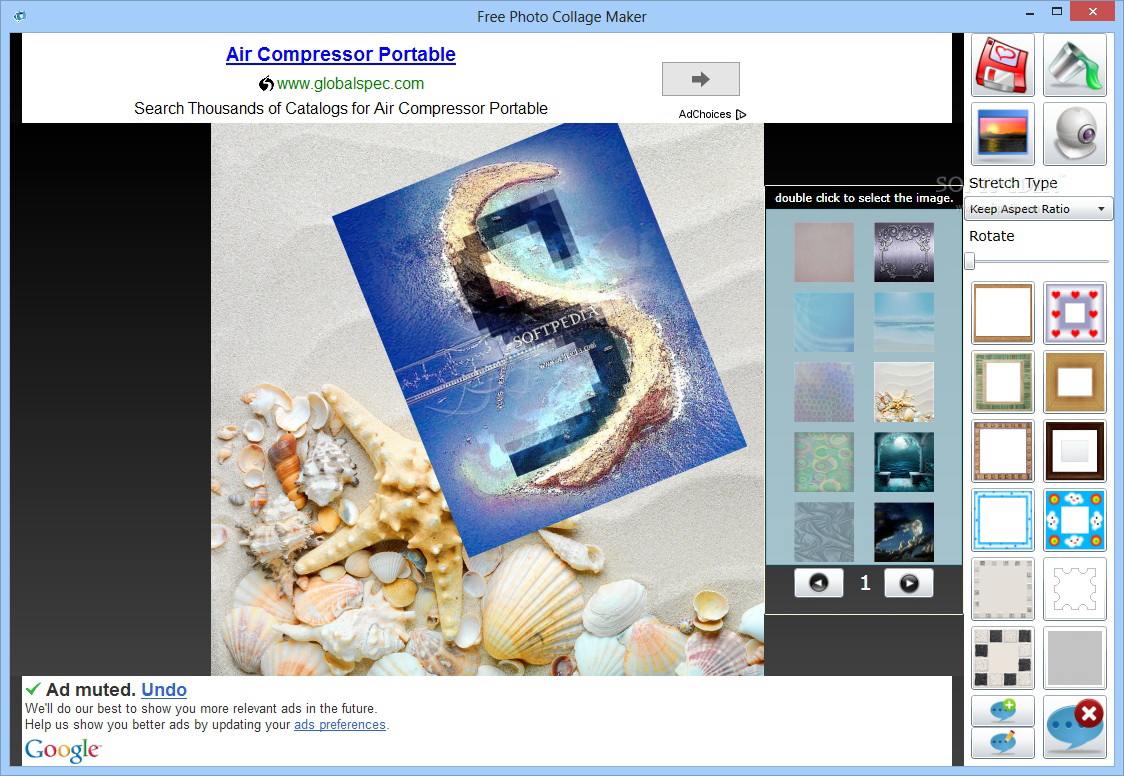Image resolution: width=1124 pixels, height=776 pixels.
Task: Open the sunset photo picture icon
Action: (x=1002, y=134)
